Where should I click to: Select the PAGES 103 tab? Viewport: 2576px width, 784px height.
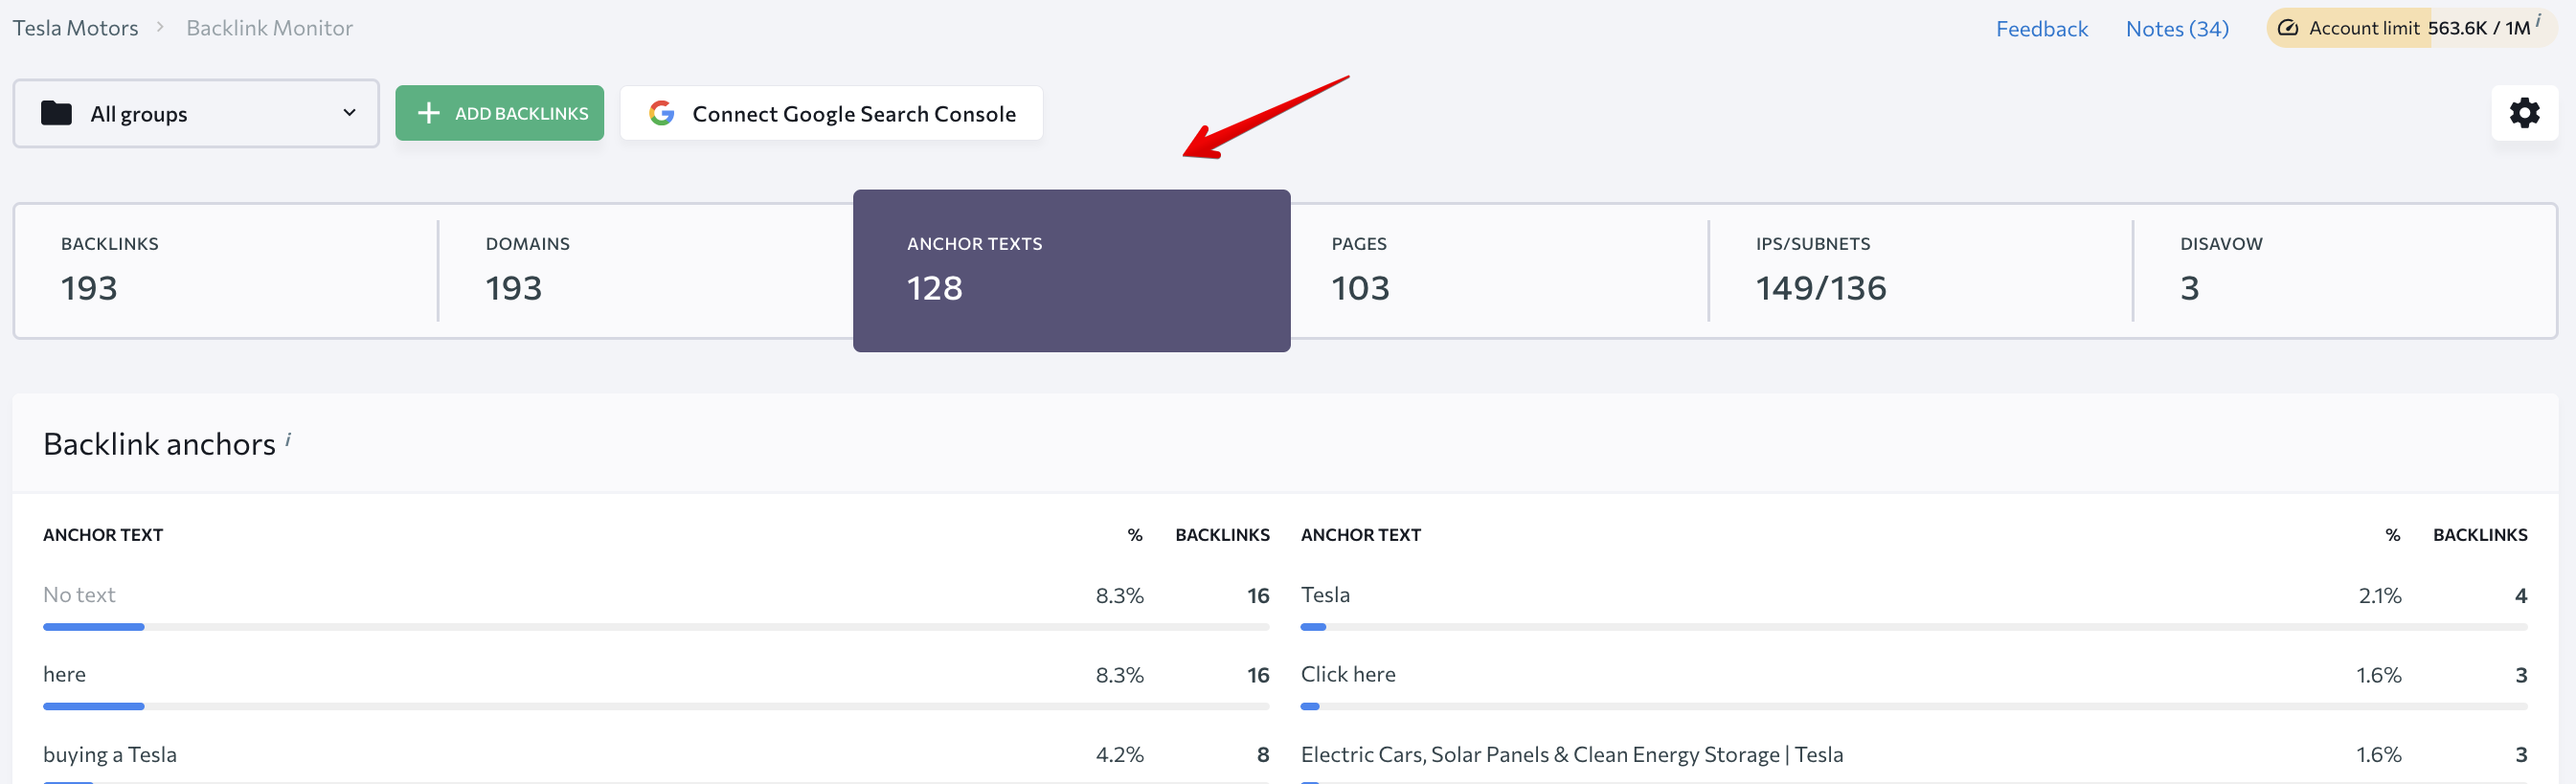[x=1499, y=271]
